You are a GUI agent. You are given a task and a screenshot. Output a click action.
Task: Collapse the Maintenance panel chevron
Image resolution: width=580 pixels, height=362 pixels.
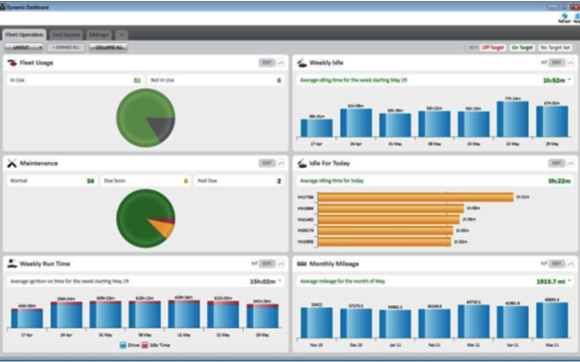[x=281, y=163]
